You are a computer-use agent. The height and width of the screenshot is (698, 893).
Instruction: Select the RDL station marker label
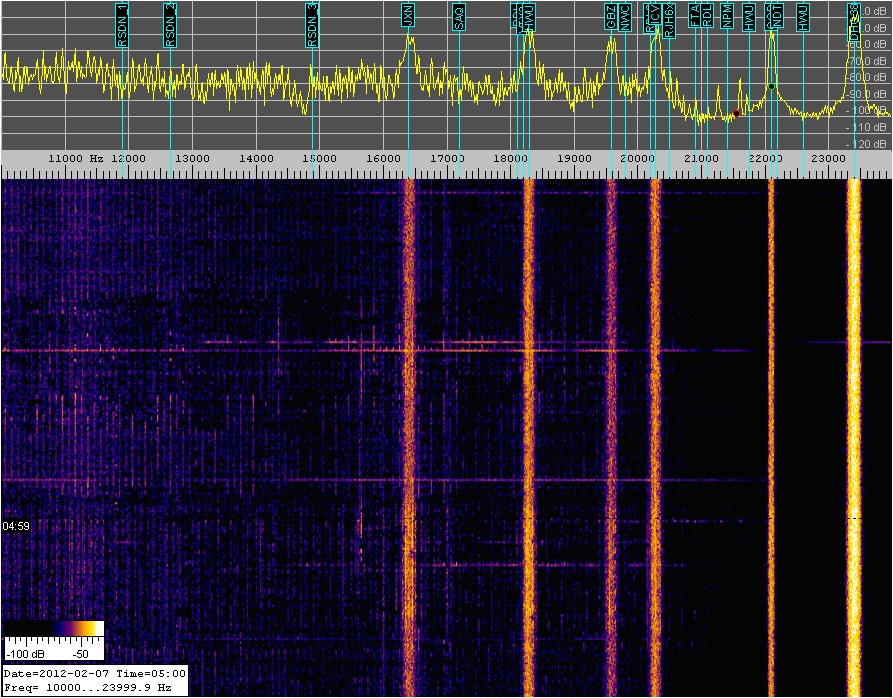tap(707, 16)
